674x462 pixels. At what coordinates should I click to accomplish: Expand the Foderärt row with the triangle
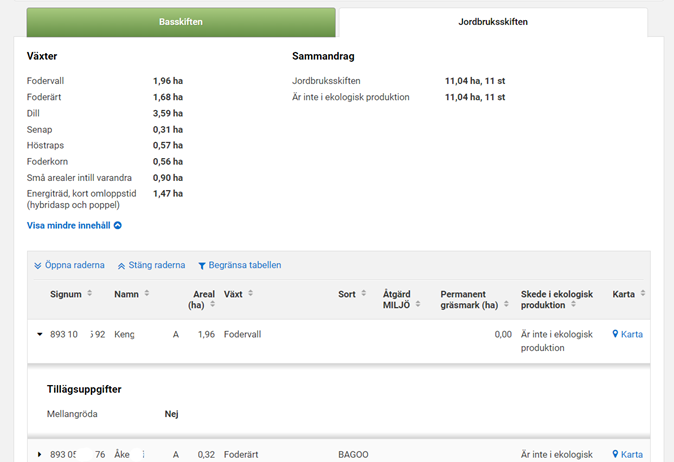coord(40,455)
